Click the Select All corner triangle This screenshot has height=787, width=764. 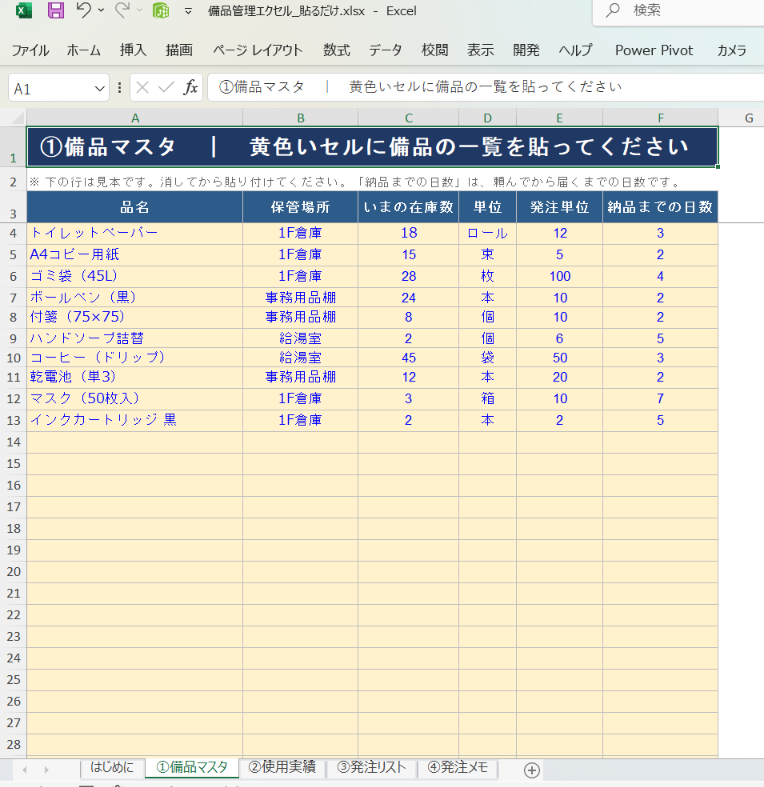(x=17, y=118)
